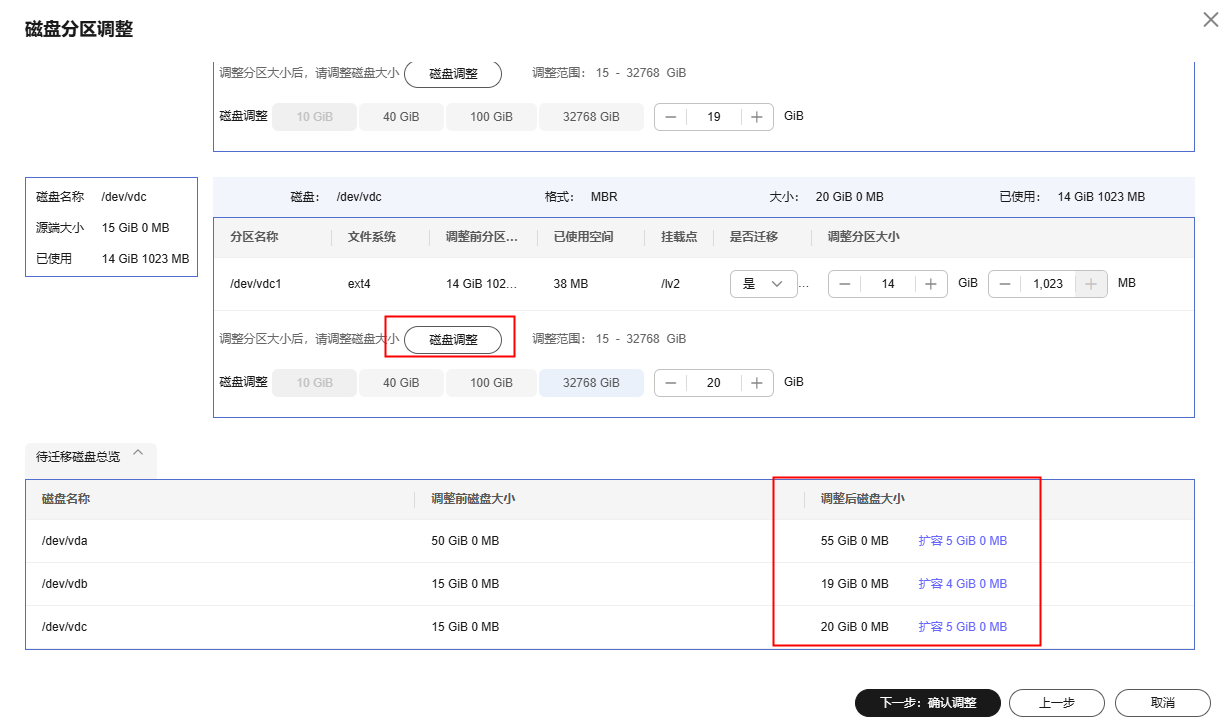Select 32768 GiB preset for /dev/vdc disk

coord(591,383)
